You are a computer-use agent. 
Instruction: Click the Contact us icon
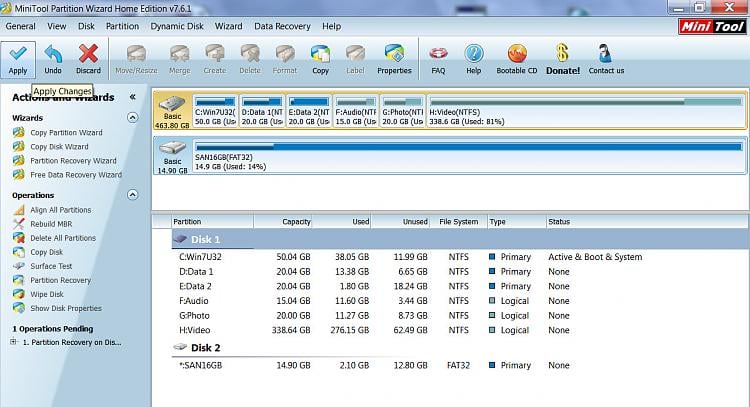coord(606,54)
